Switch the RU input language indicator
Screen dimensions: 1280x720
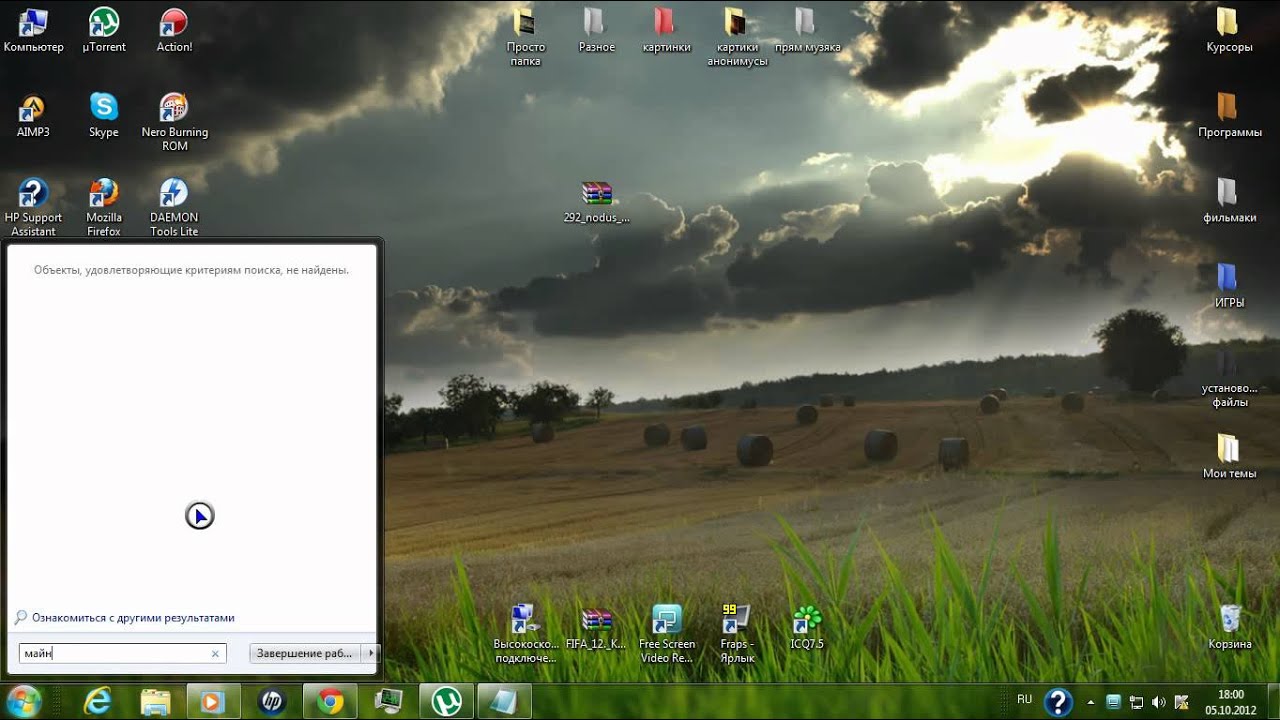point(1024,700)
